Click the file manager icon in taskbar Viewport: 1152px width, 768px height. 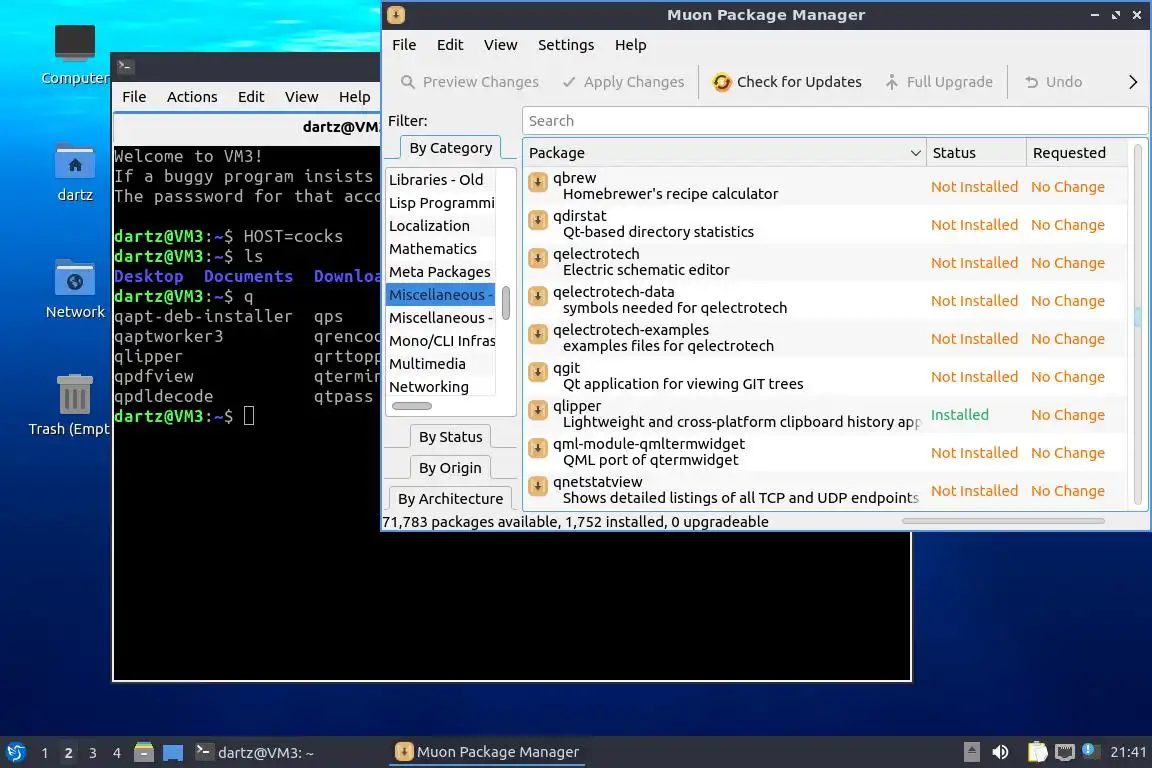144,753
